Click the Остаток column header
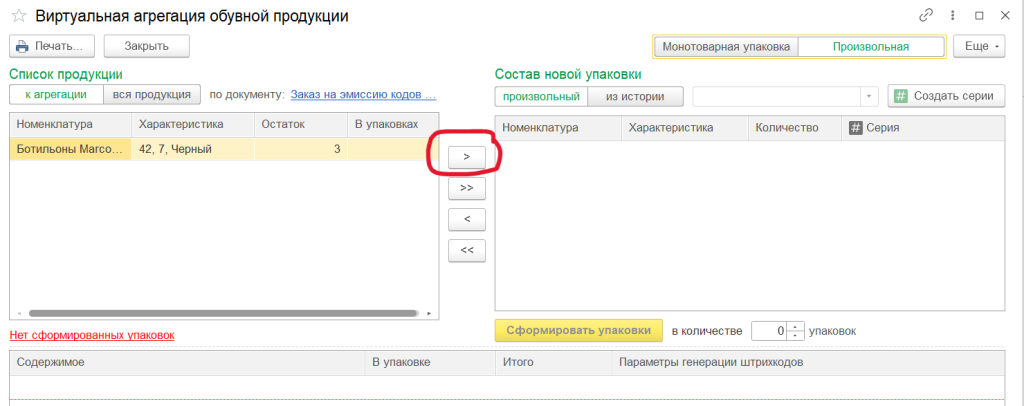Screen dimensions: 1024x406 [x=300, y=124]
